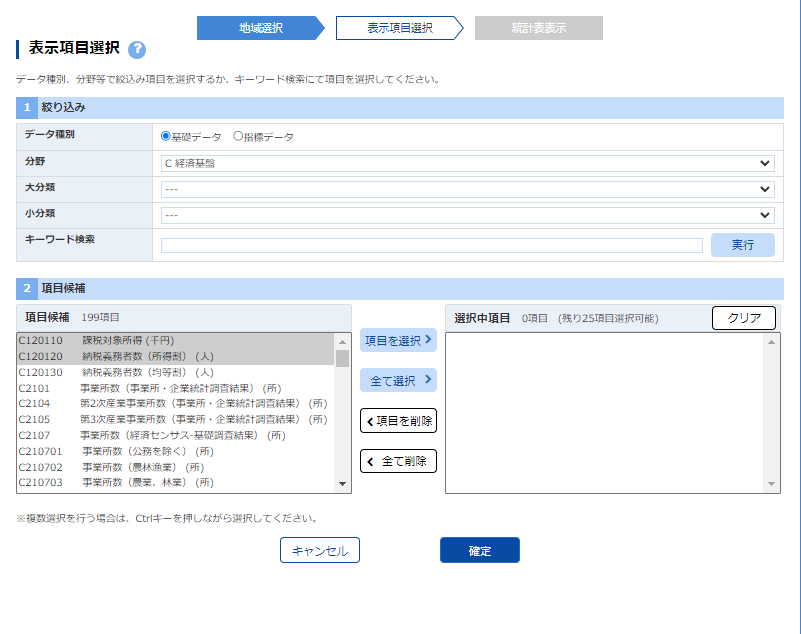Open the 分野 dropdown showing C 経済基盤
Viewport: 801px width, 634px height.
tap(467, 163)
